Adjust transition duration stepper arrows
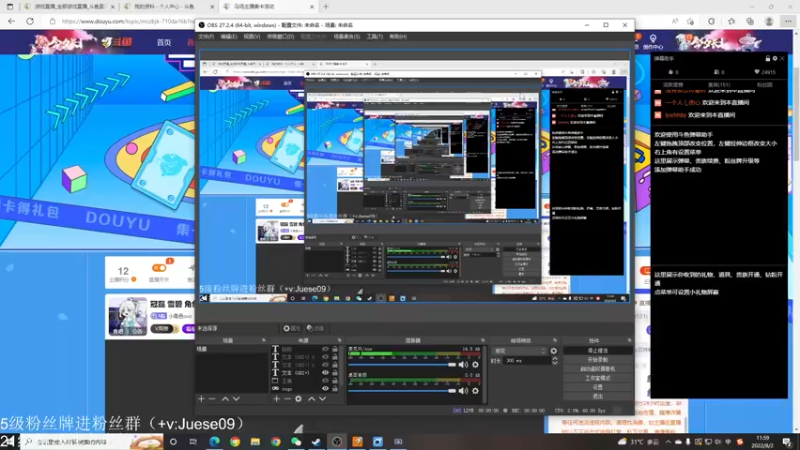 [x=555, y=361]
